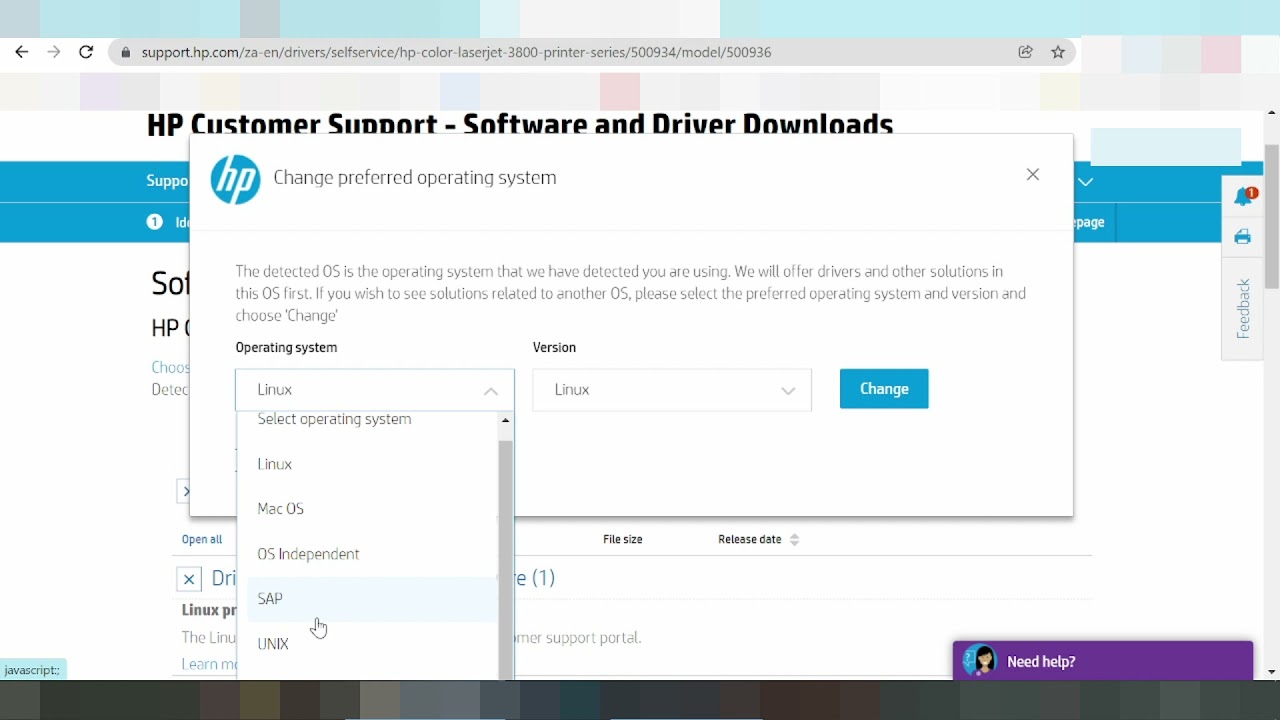
Task: Open the Need help? chat widget
Action: (1103, 661)
